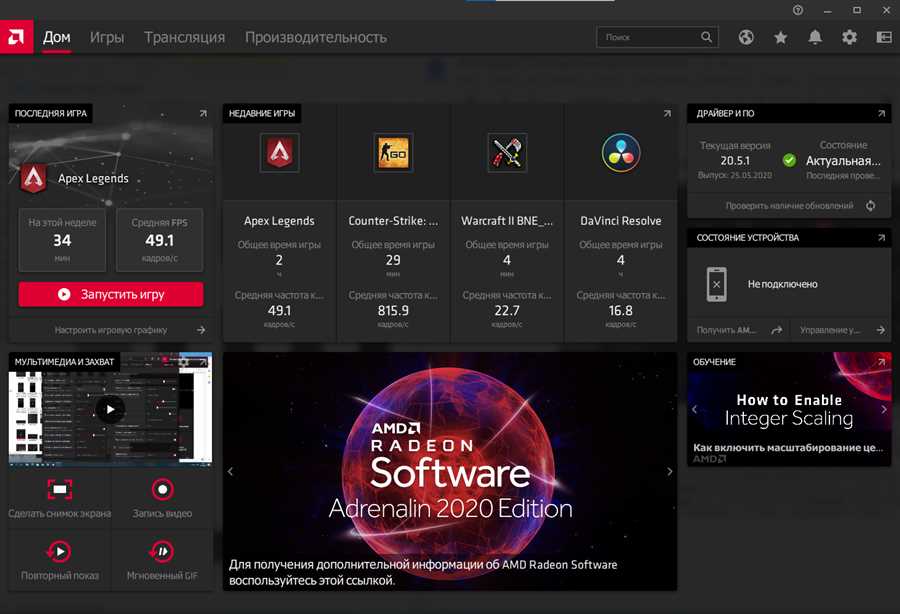Click the AMD logo icon
This screenshot has height=614, width=900.
click(16, 37)
